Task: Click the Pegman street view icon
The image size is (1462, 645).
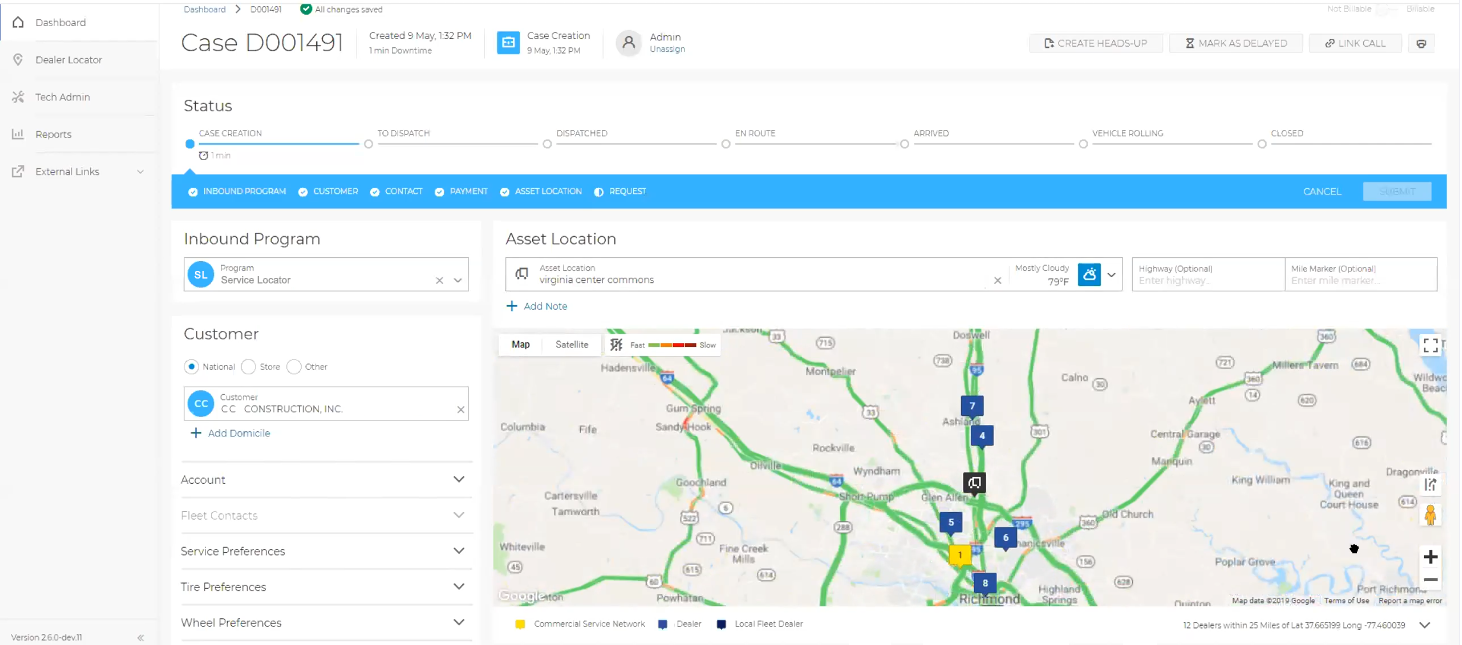Action: [1430, 515]
